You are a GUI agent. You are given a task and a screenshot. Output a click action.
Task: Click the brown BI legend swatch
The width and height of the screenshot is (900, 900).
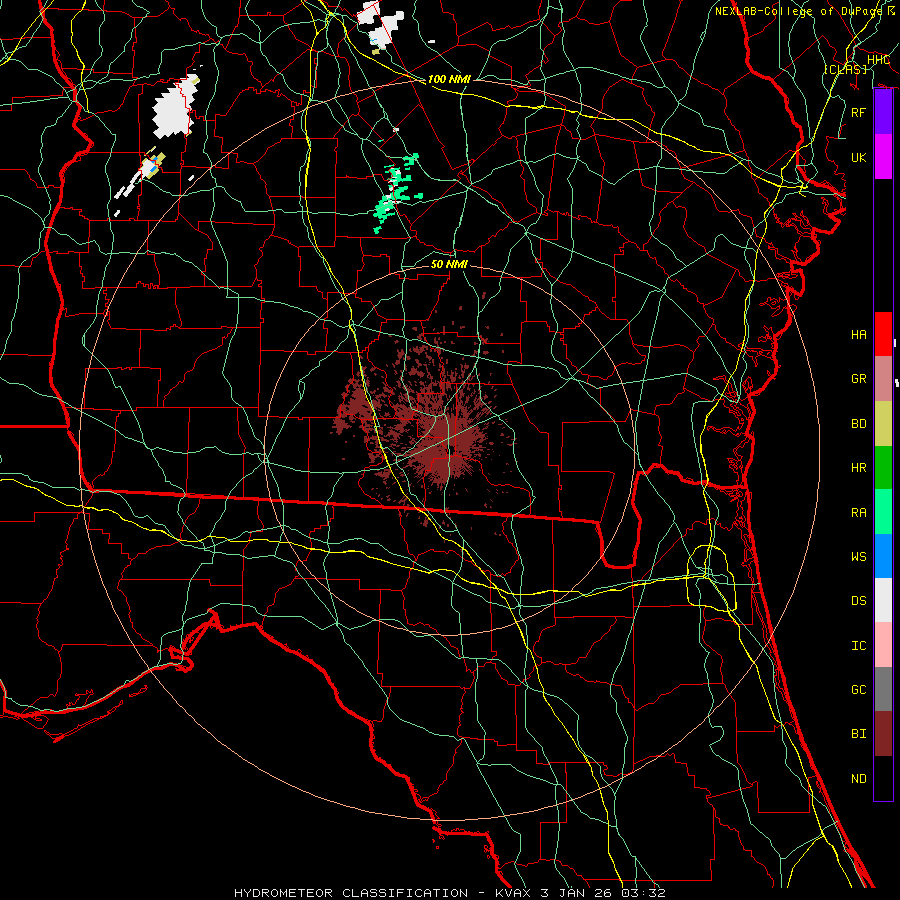(883, 734)
